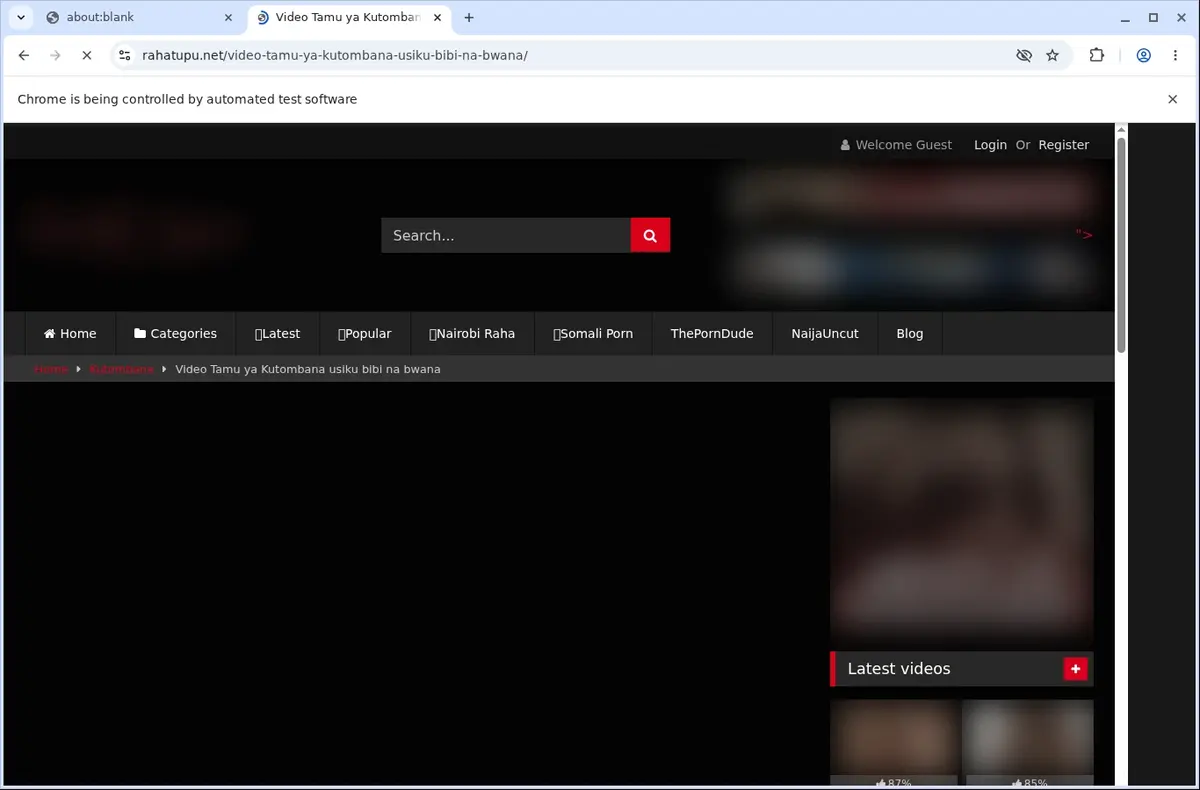Image resolution: width=1200 pixels, height=790 pixels.
Task: Click the eye-slash tracking protection icon
Action: coord(1023,55)
